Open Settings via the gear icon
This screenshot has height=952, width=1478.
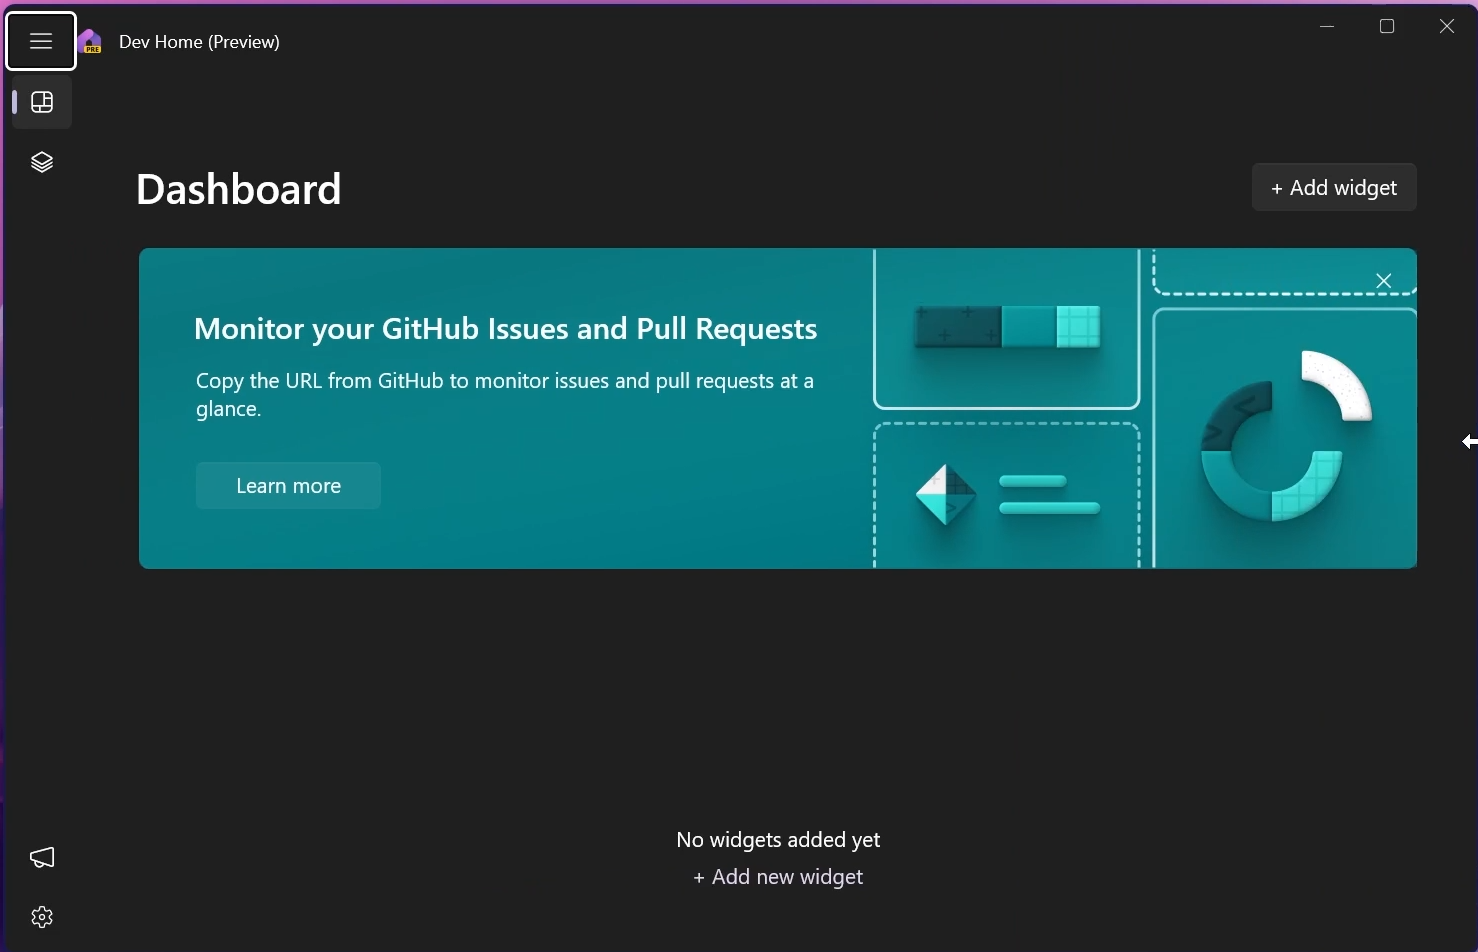click(42, 917)
